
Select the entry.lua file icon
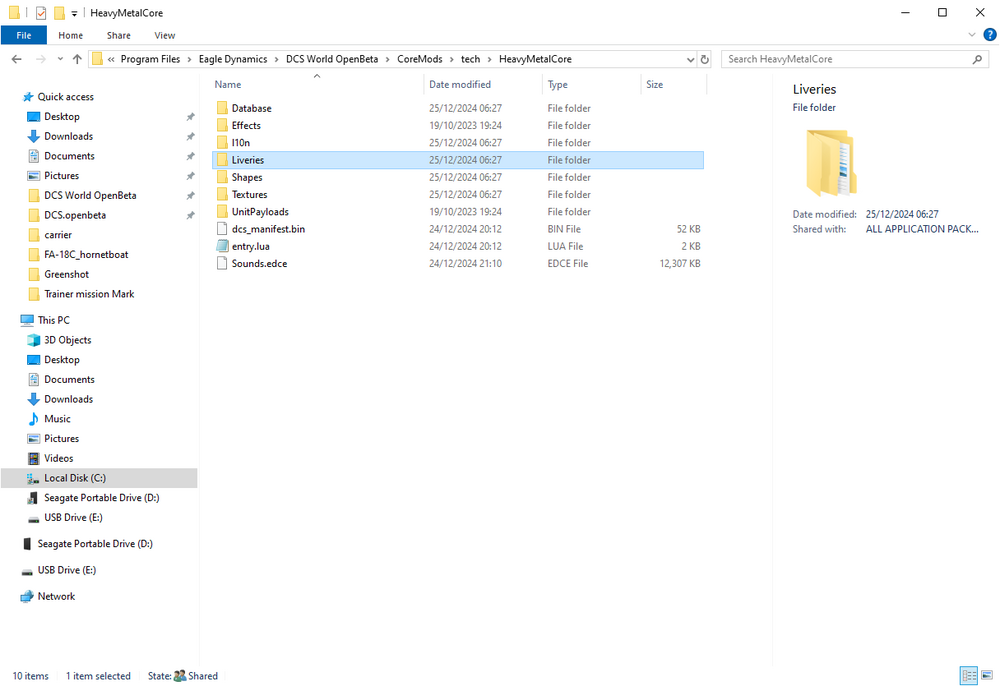(222, 246)
